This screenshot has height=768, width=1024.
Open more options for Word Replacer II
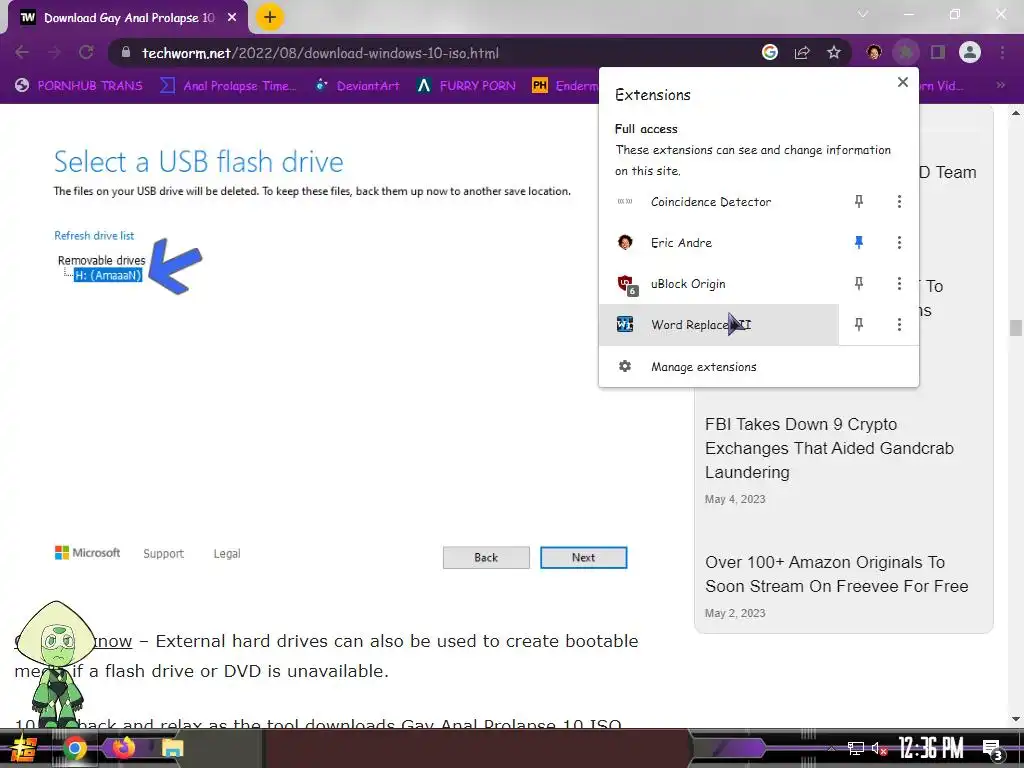[x=899, y=325]
